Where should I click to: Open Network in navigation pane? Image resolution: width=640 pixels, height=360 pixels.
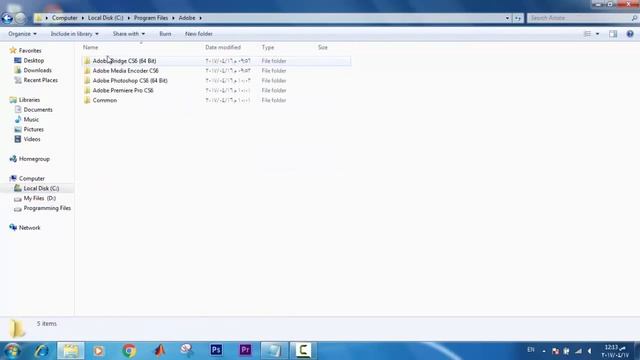(x=29, y=227)
